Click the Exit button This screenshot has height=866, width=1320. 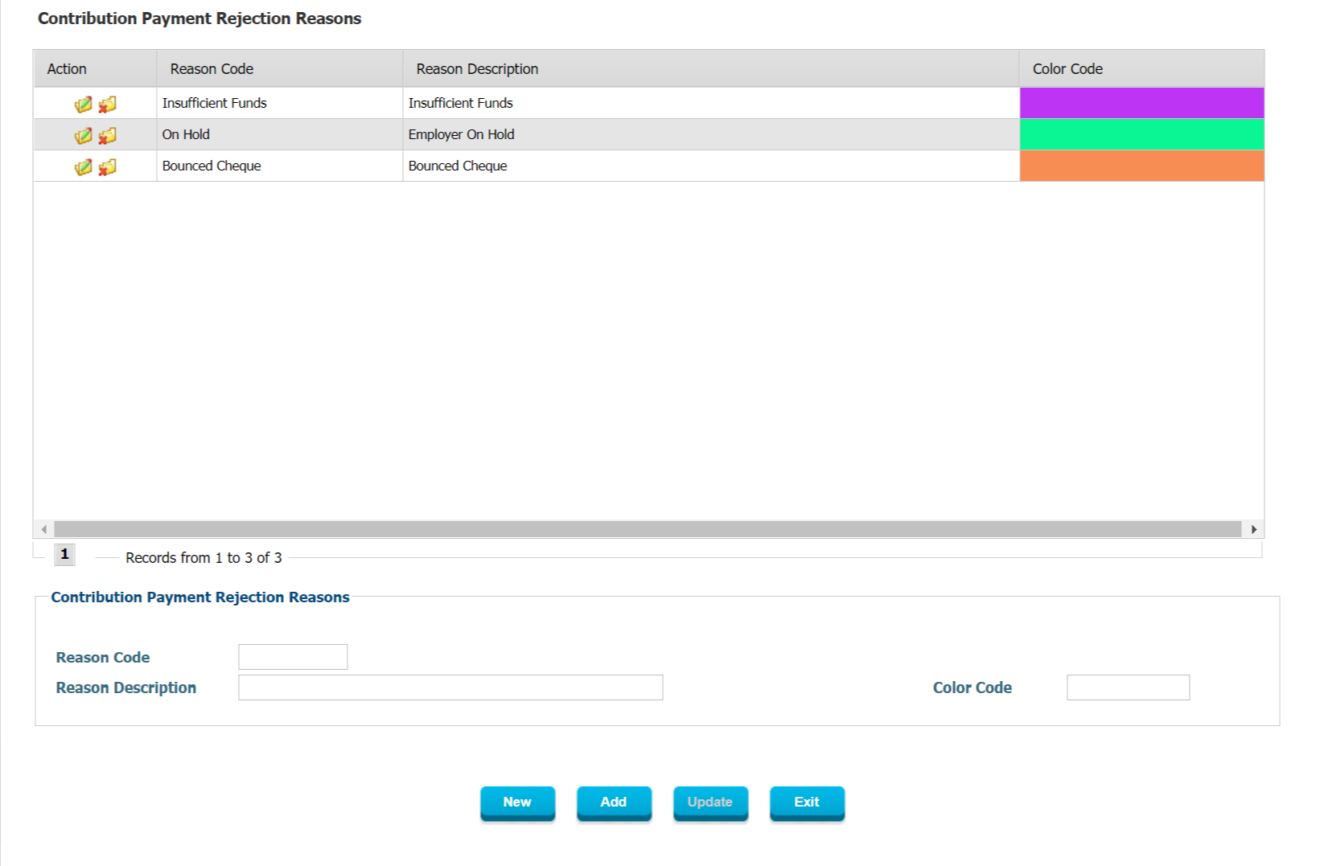(x=807, y=803)
